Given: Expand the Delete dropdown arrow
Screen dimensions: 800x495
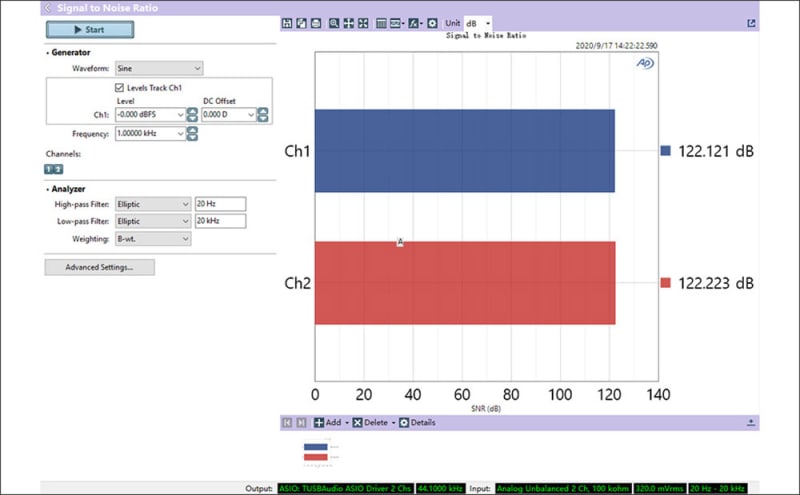Looking at the screenshot, I should point(393,423).
